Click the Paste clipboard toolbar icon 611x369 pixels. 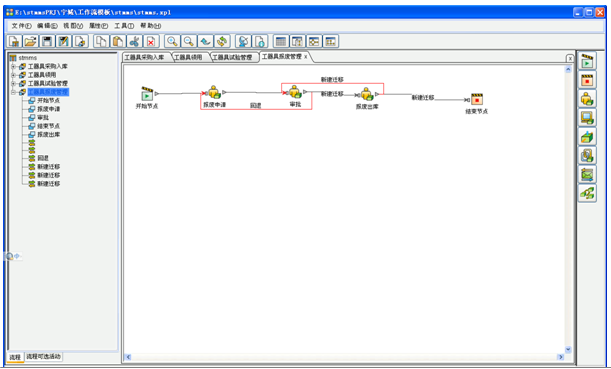tap(118, 41)
